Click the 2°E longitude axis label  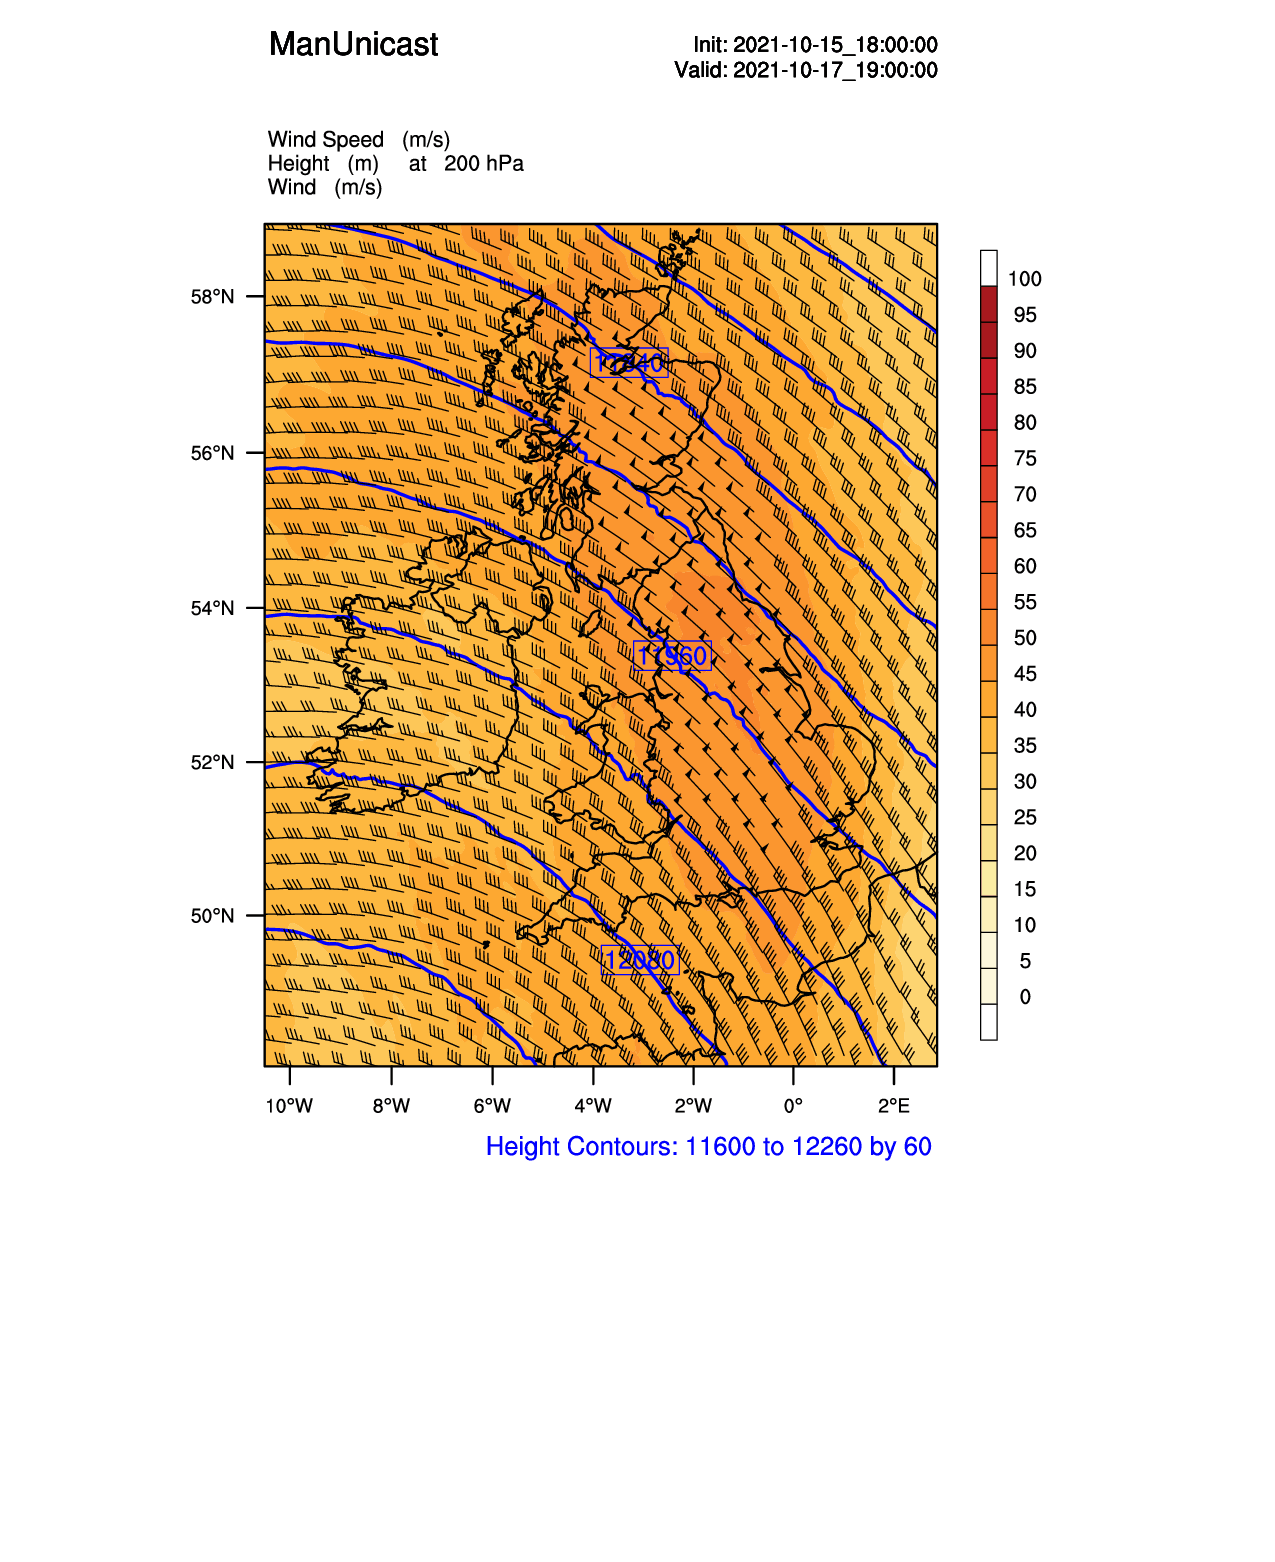click(x=894, y=1105)
